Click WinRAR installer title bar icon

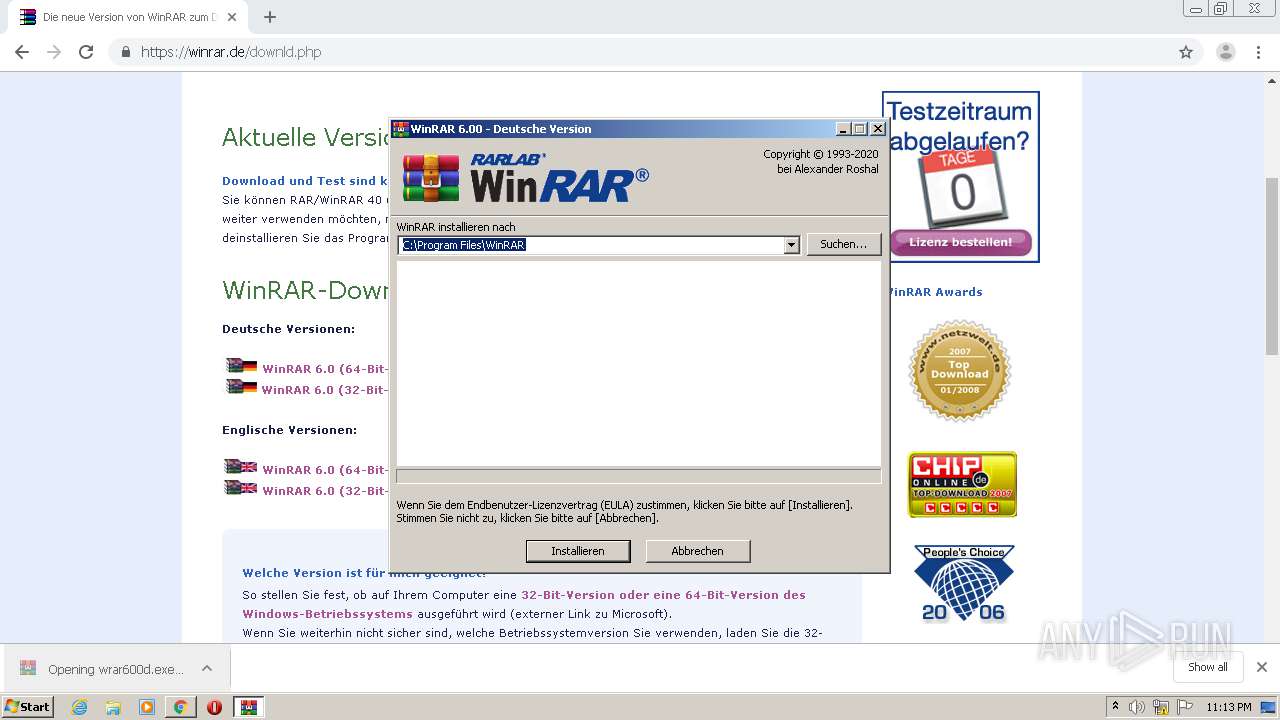[401, 129]
